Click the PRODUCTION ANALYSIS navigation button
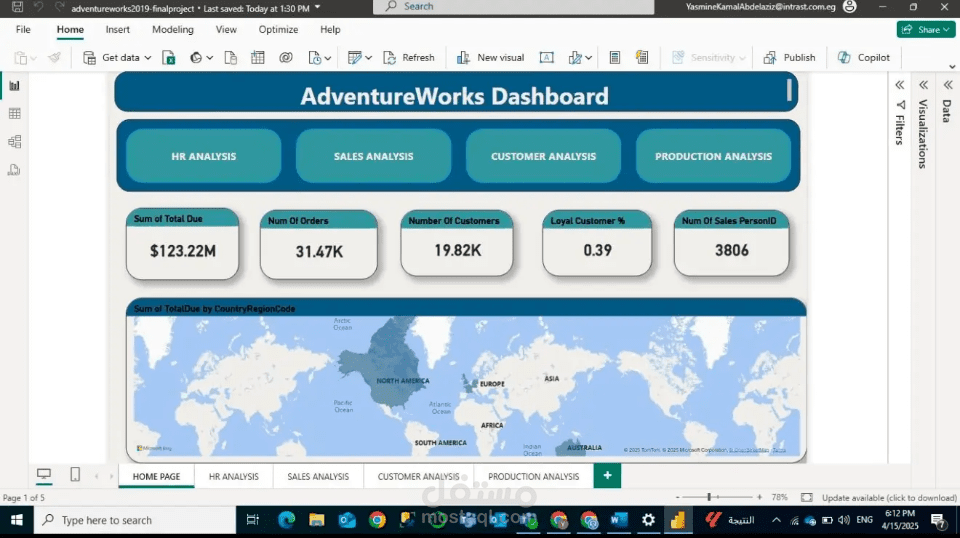Viewport: 960px width, 538px height. (713, 156)
